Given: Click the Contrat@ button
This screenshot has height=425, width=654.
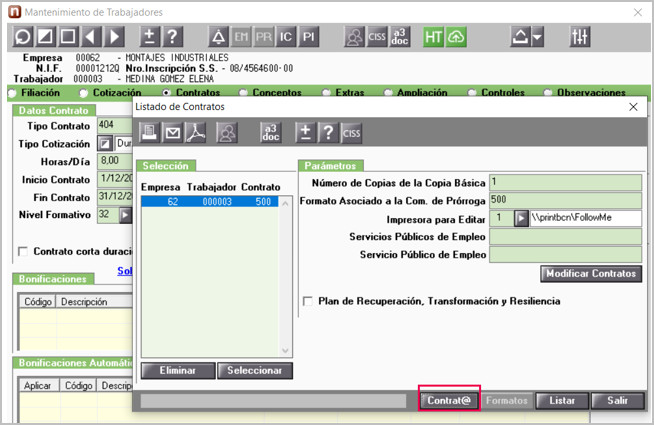Looking at the screenshot, I should point(449,400).
